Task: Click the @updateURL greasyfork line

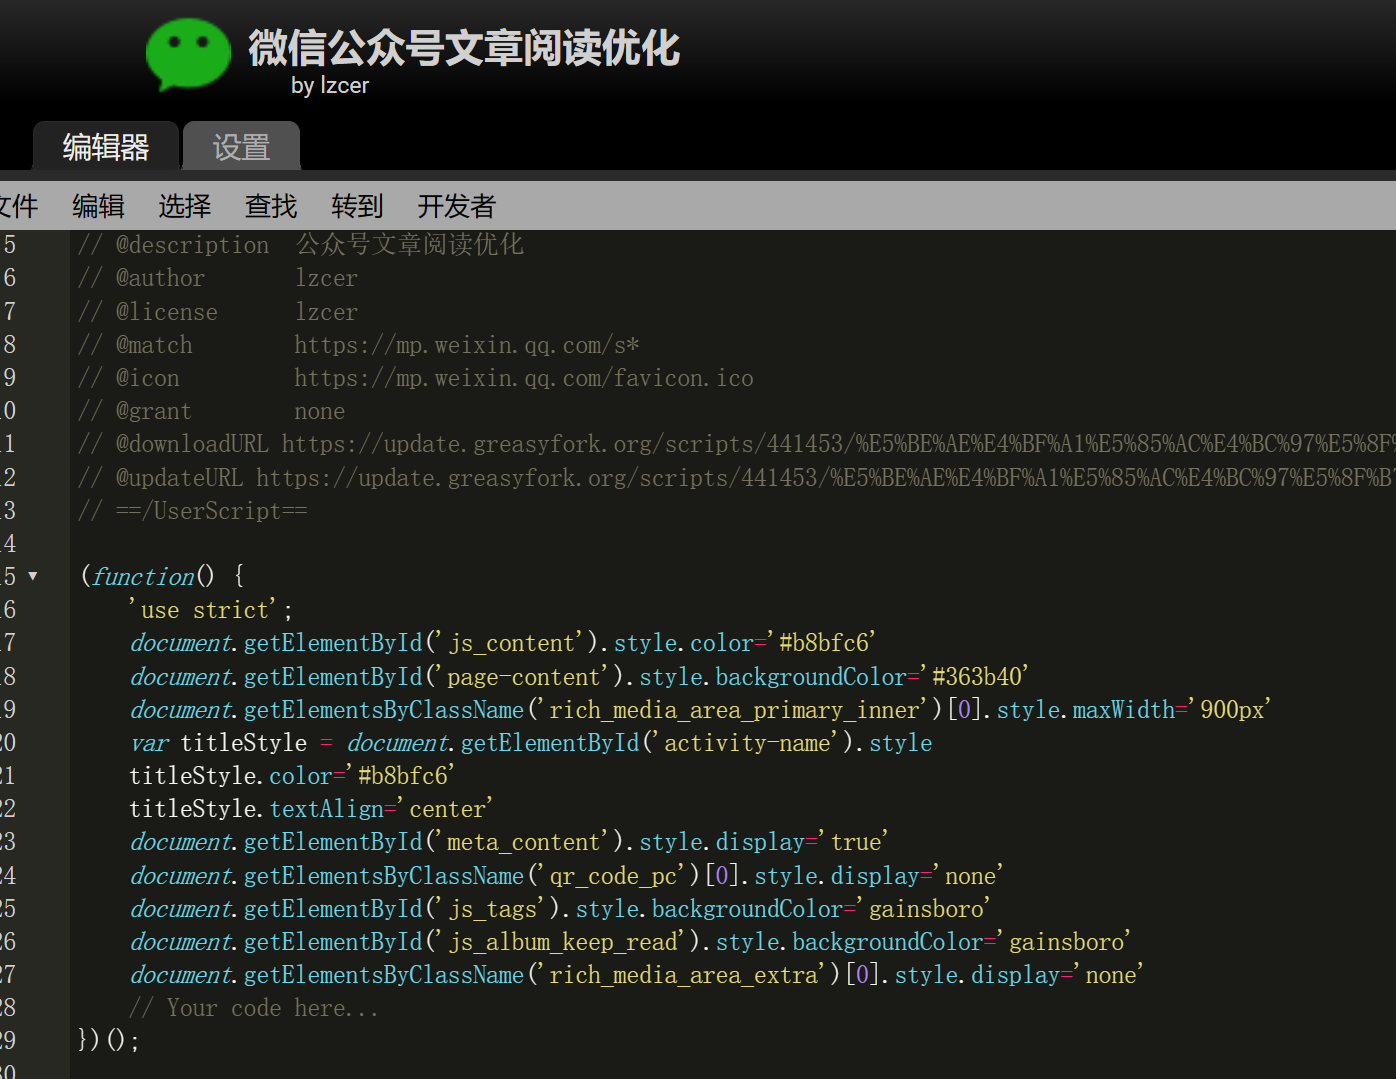Action: pos(737,478)
